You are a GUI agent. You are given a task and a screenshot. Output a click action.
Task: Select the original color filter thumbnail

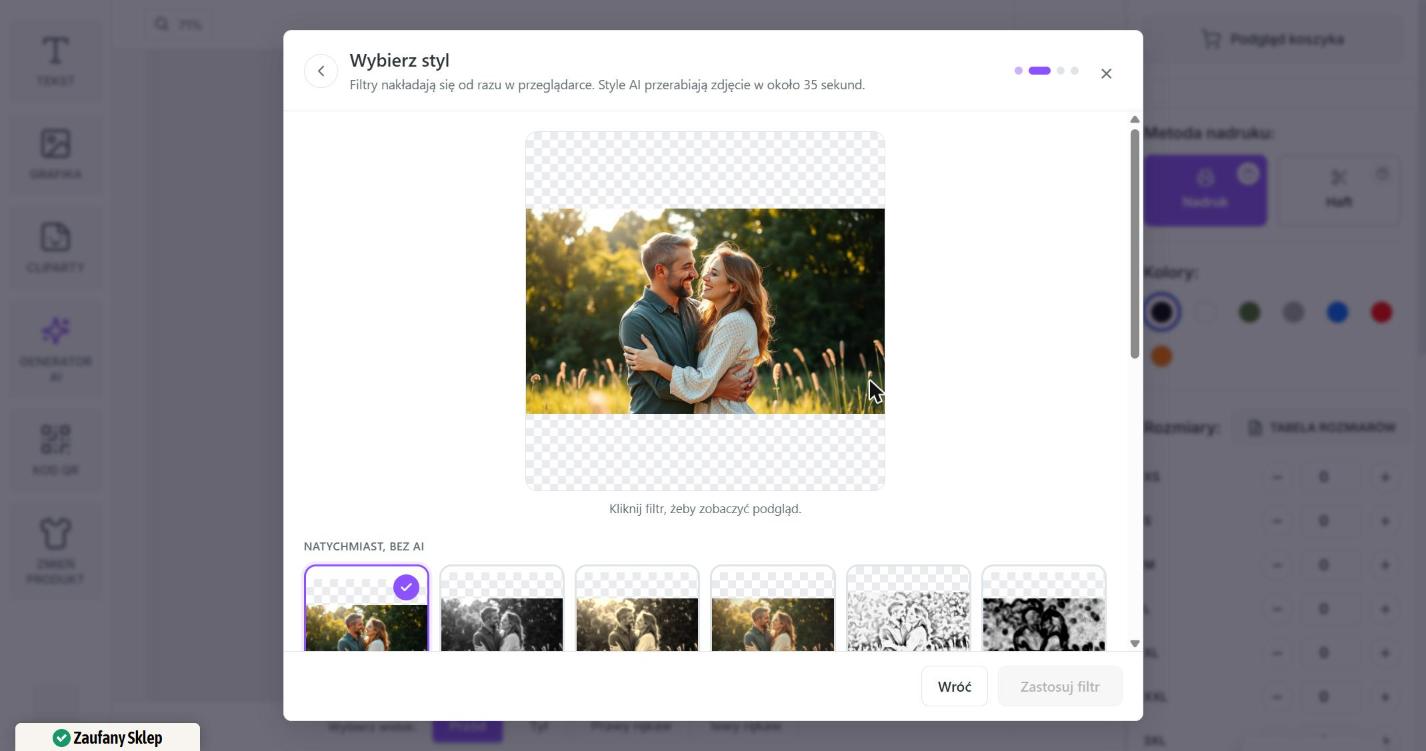pos(366,609)
